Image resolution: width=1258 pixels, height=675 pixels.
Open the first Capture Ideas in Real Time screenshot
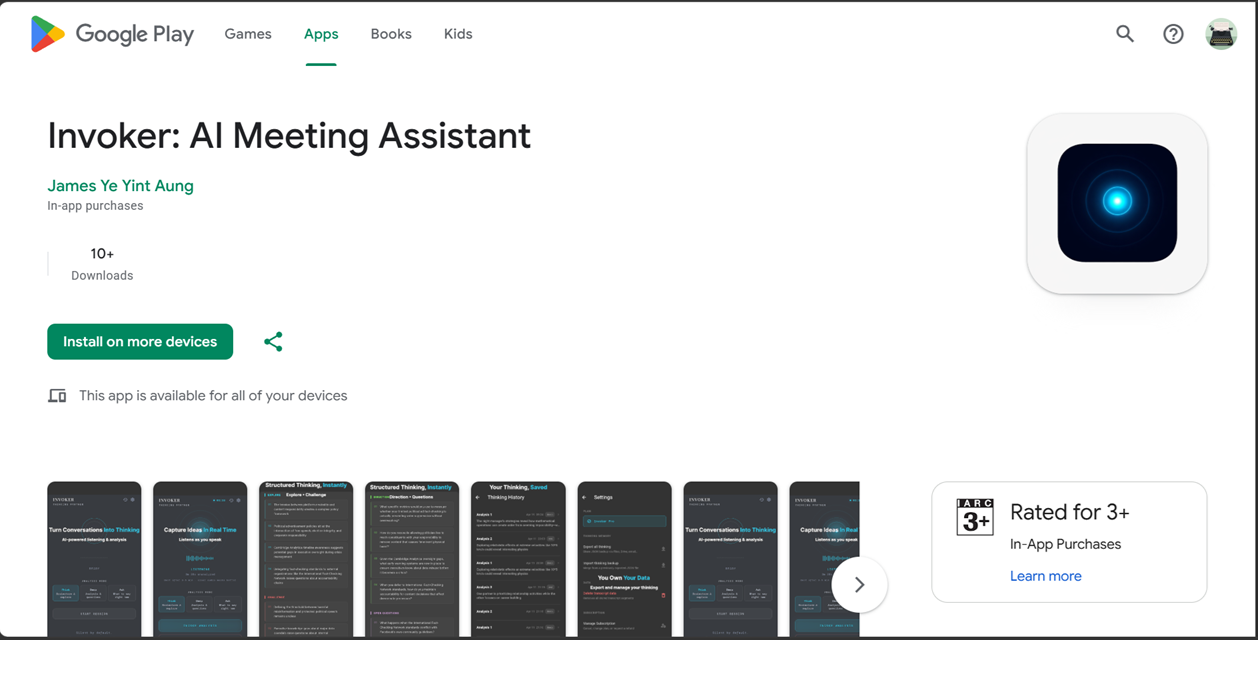pos(200,560)
